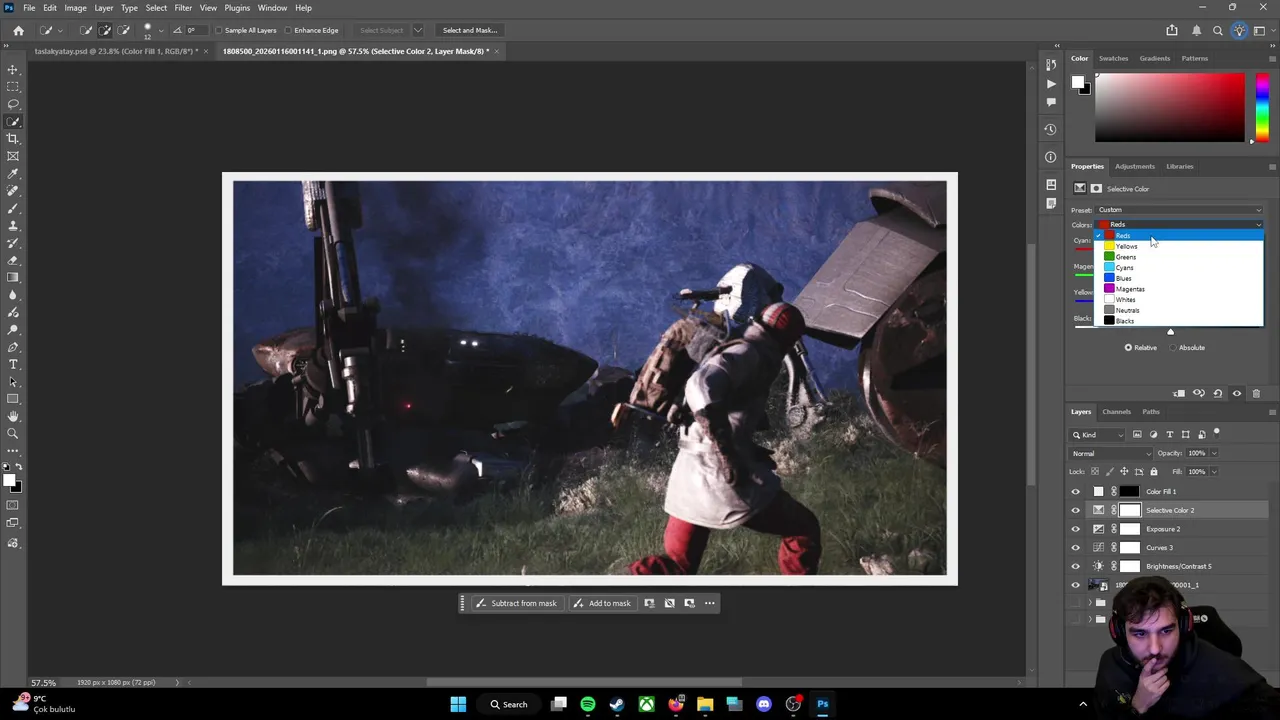The height and width of the screenshot is (720, 1280).
Task: Hide the Brightness/Contrast 5 layer
Action: click(1076, 566)
